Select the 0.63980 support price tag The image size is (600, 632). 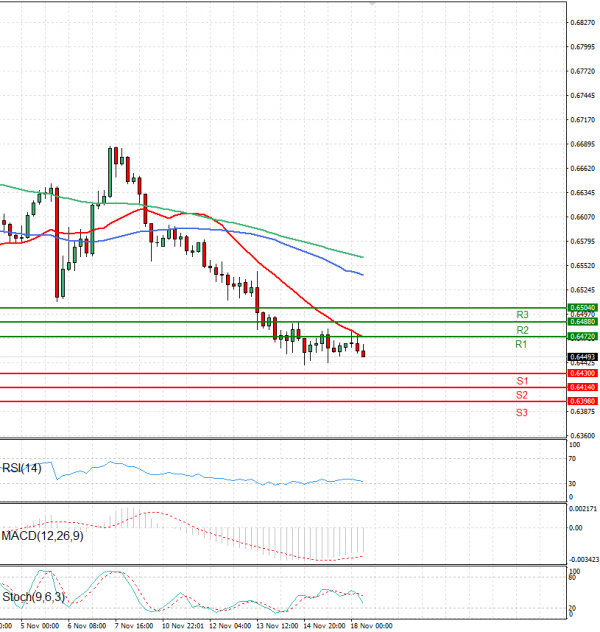(583, 401)
